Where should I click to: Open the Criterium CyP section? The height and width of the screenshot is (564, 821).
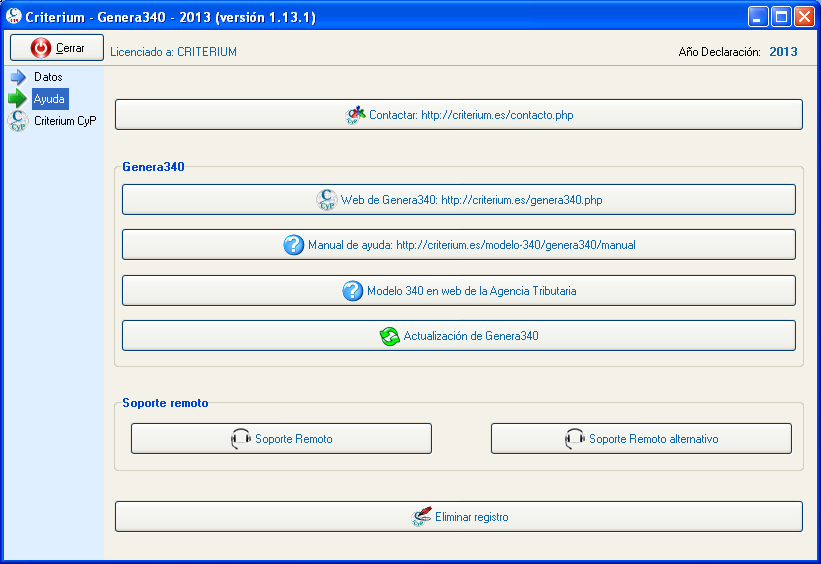65,121
